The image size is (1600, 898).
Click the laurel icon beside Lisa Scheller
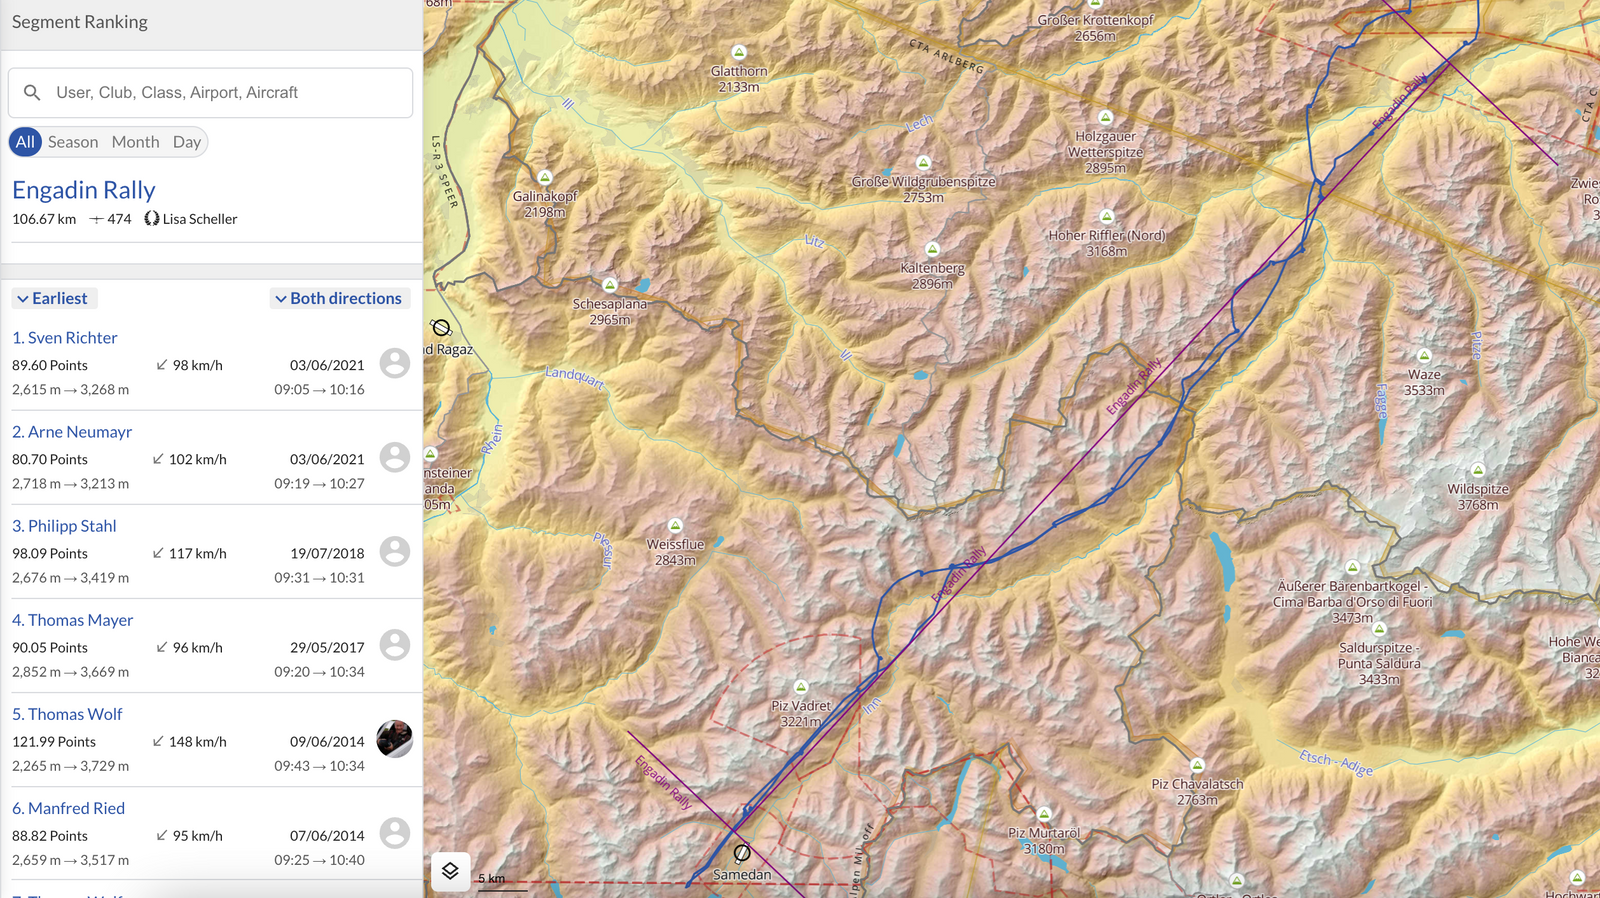click(x=152, y=218)
